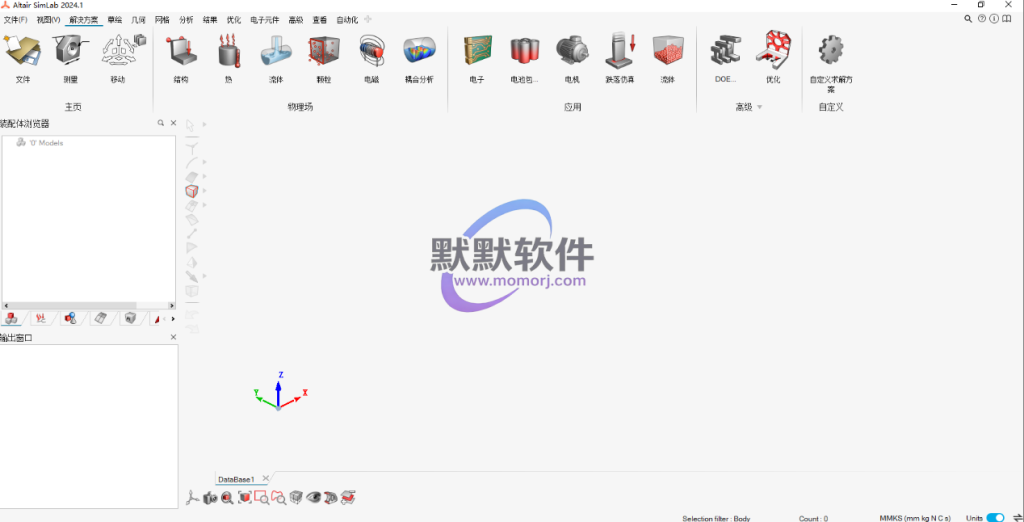The image size is (1024, 522).
Task: Expand the 高级 group dropdown arrow
Action: [x=759, y=107]
